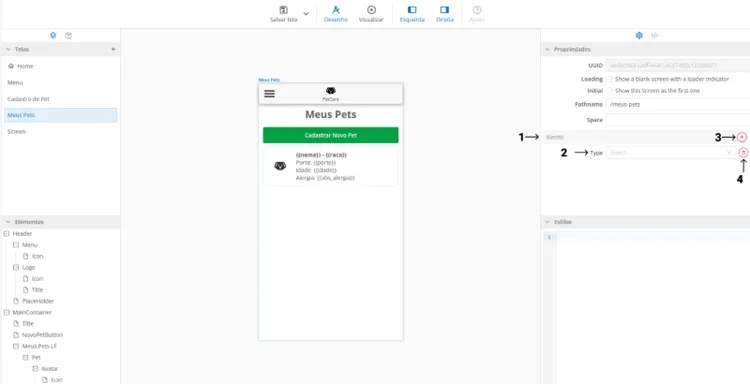This screenshot has height=384, width=750.
Task: Toggle the Direita right panel
Action: [x=445, y=14]
